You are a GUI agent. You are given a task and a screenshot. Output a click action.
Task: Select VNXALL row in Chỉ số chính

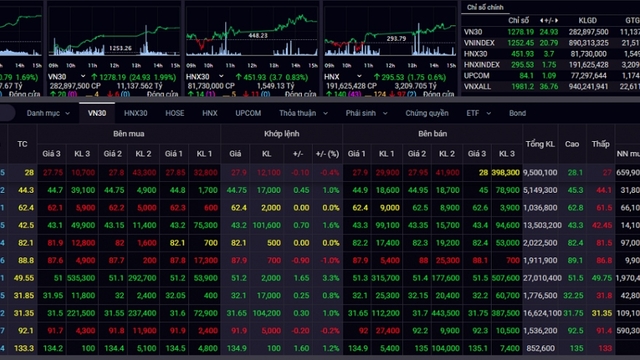tap(551, 87)
